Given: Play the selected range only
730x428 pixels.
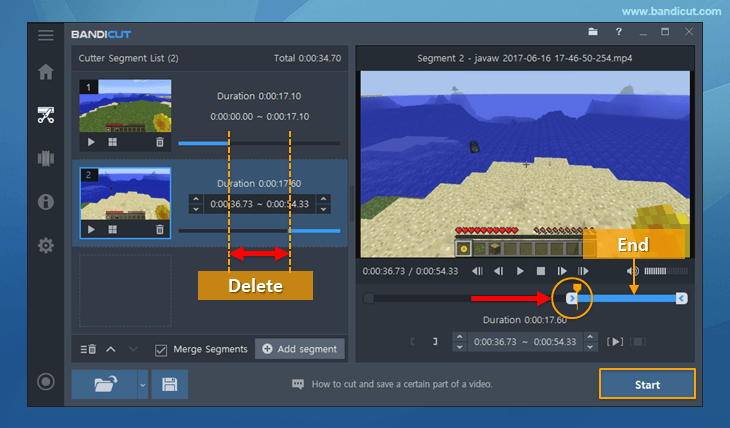Looking at the screenshot, I should click(x=615, y=342).
